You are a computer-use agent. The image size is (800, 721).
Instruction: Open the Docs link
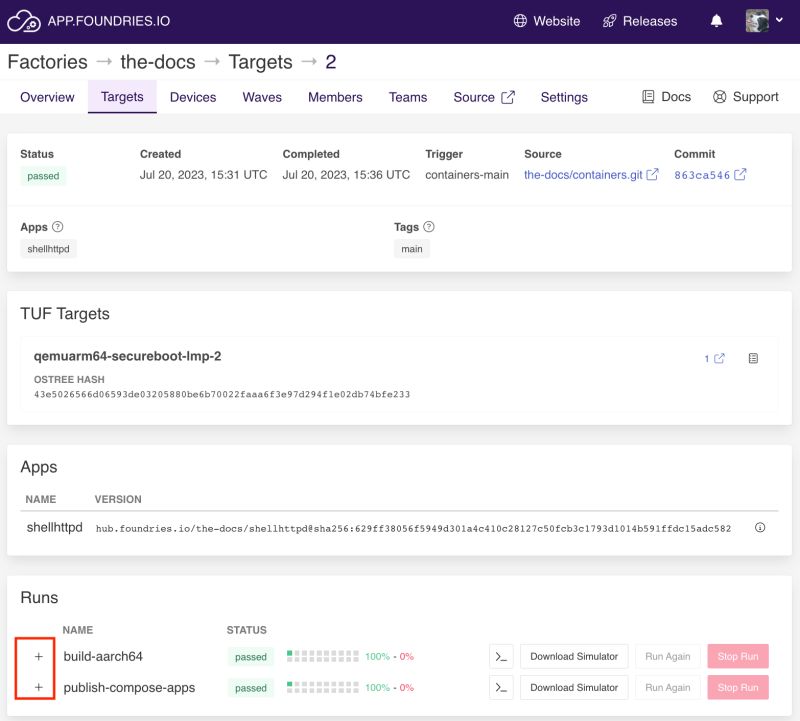[x=676, y=96]
